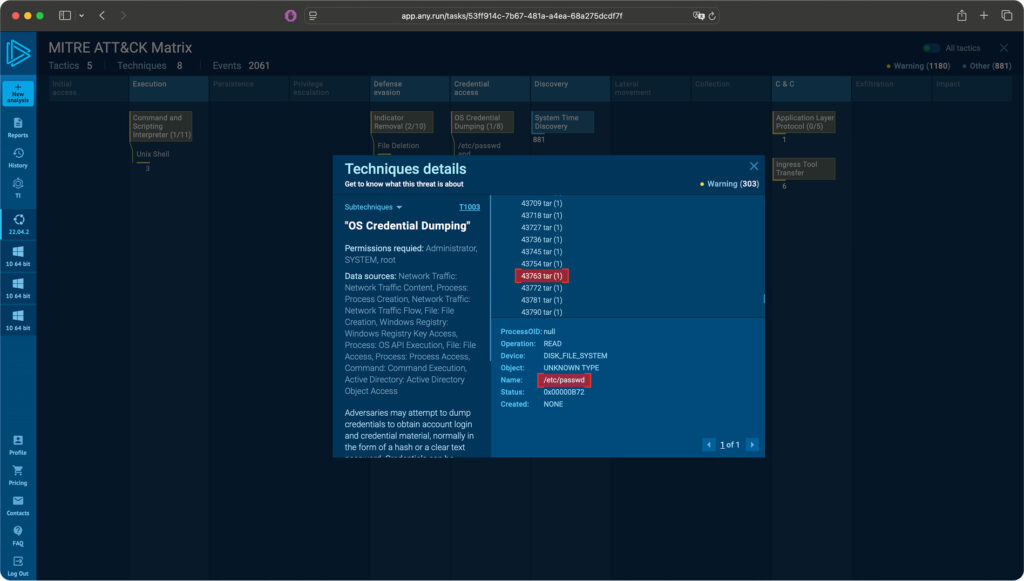The image size is (1024, 581).
Task: Open Indicator Removal (2/10) technique
Action: click(402, 122)
